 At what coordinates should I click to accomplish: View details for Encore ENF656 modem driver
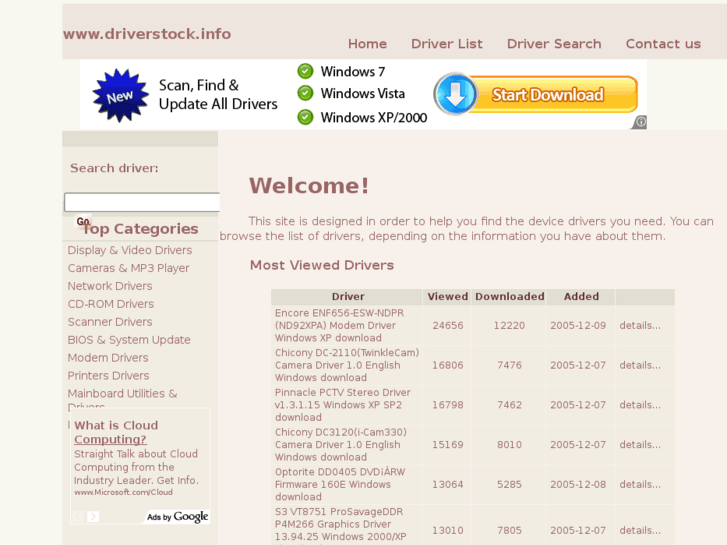point(639,325)
